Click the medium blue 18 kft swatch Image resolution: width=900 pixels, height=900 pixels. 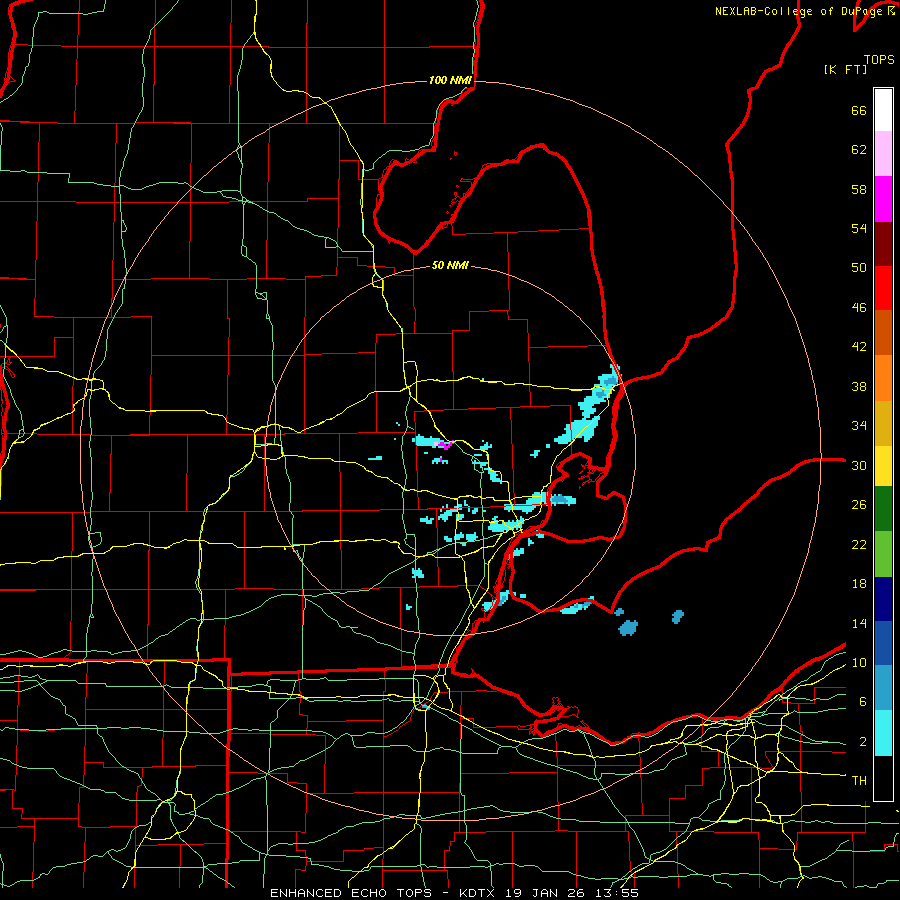[883, 643]
